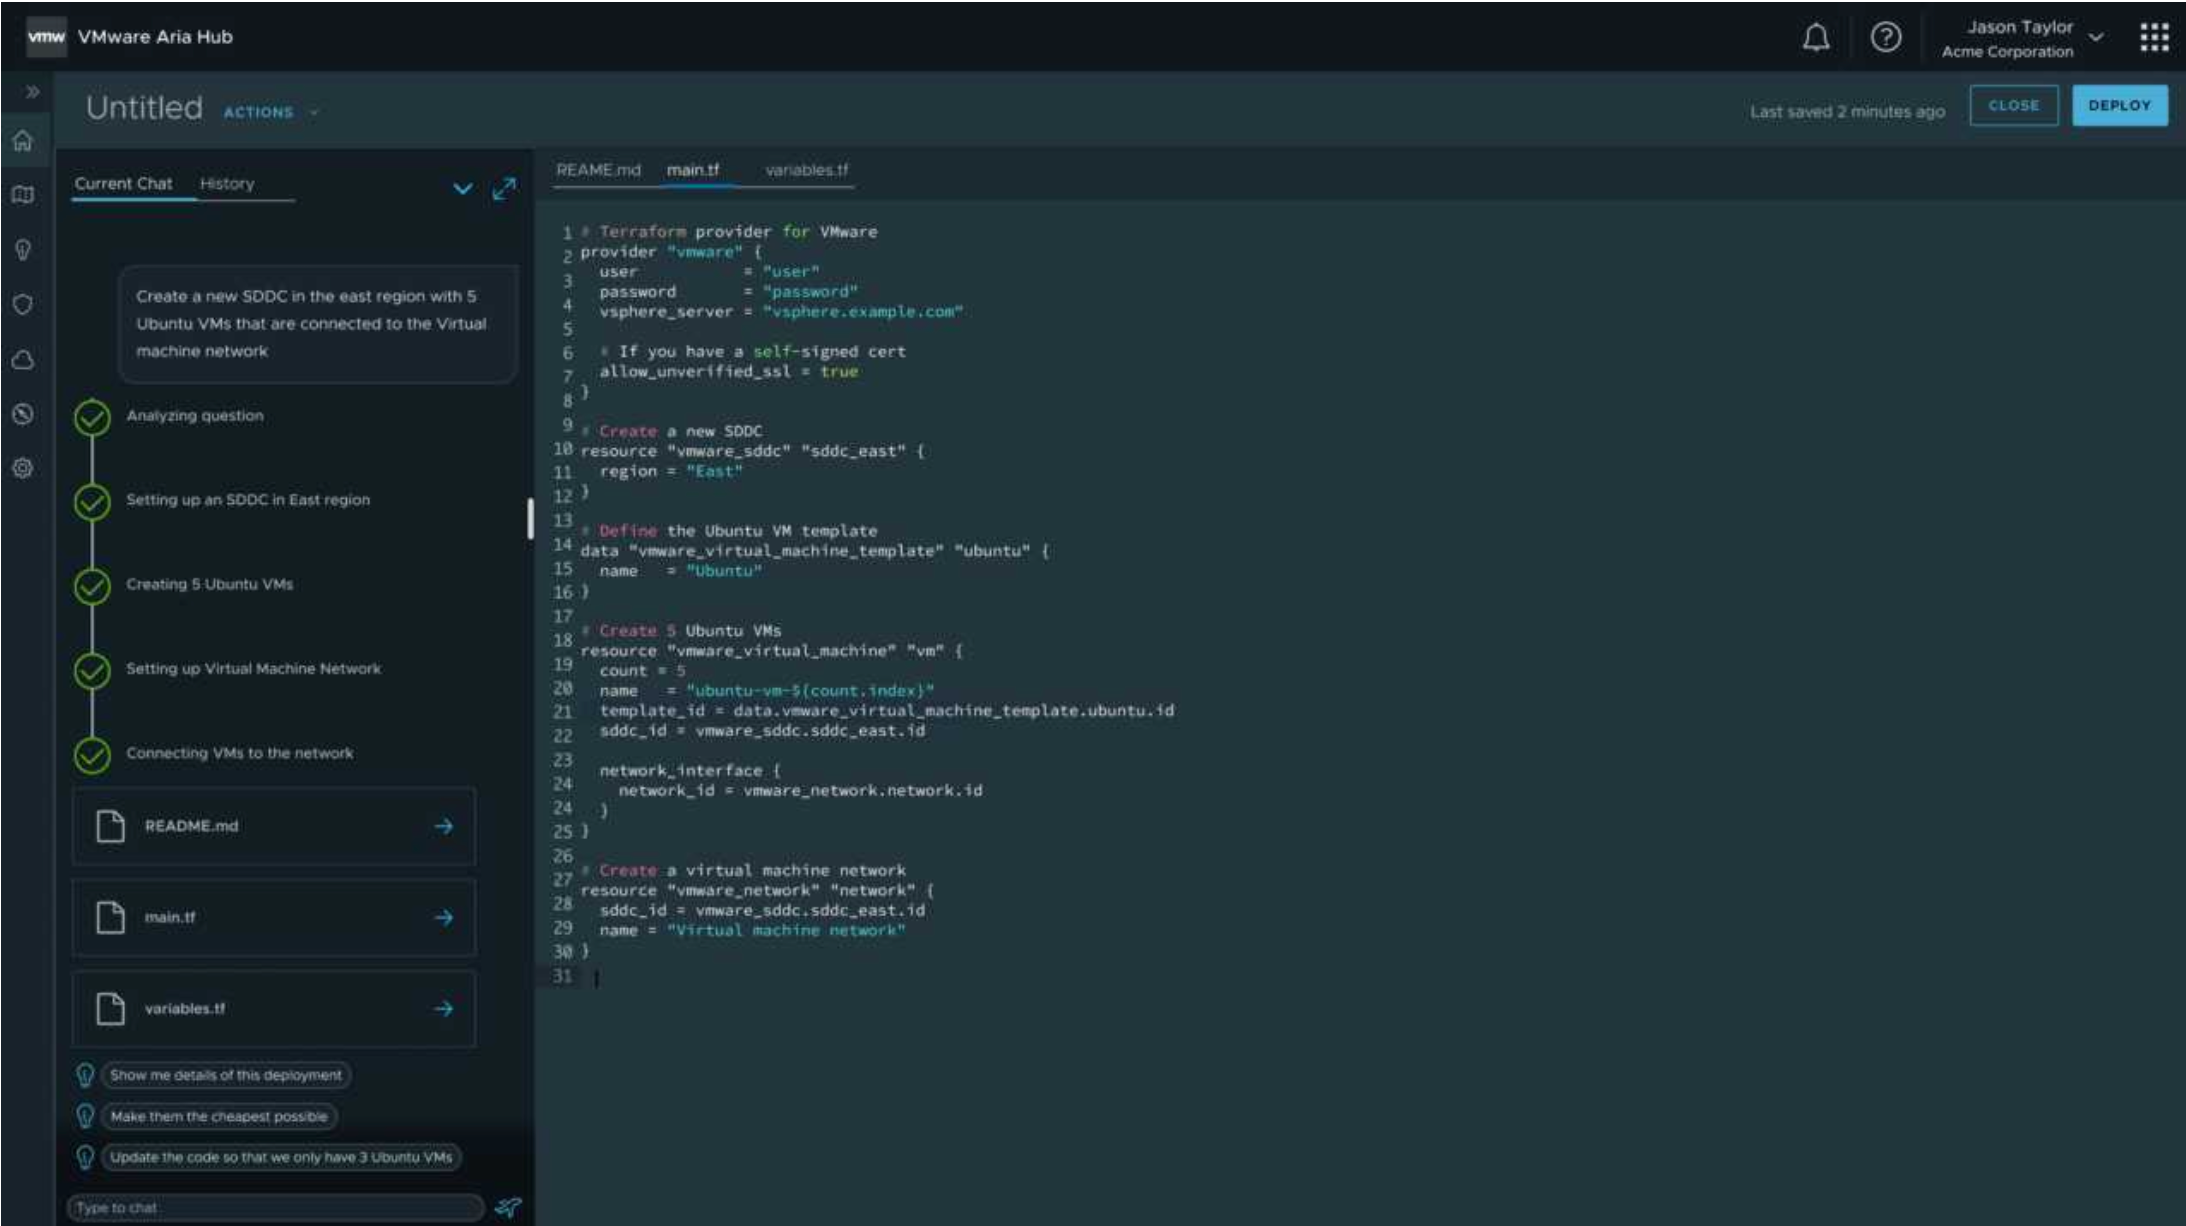Click the variables.tf file document icon

(110, 1009)
